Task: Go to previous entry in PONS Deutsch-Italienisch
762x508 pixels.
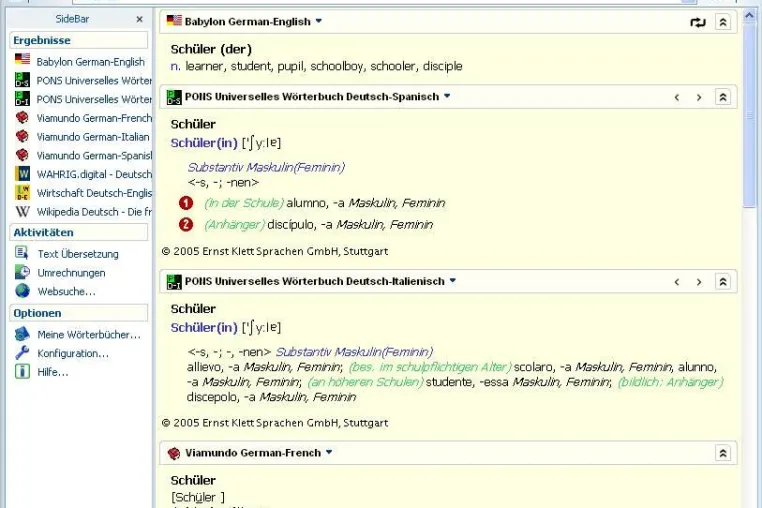Action: pos(676,282)
